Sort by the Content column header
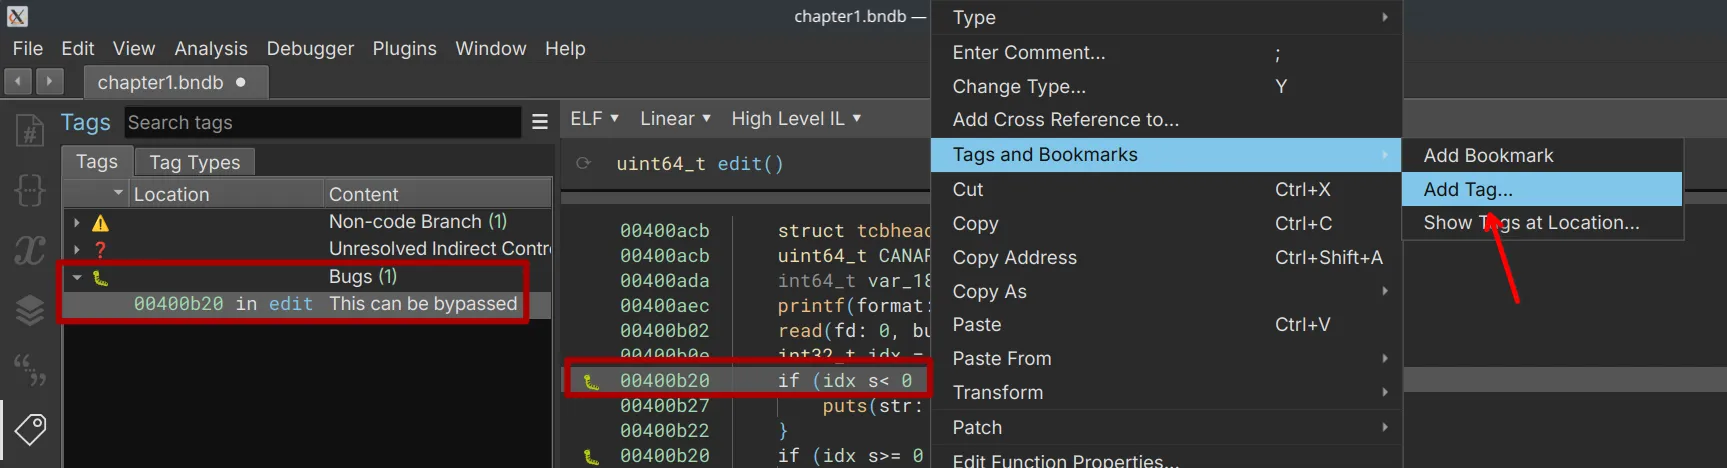1727x468 pixels. pos(438,194)
